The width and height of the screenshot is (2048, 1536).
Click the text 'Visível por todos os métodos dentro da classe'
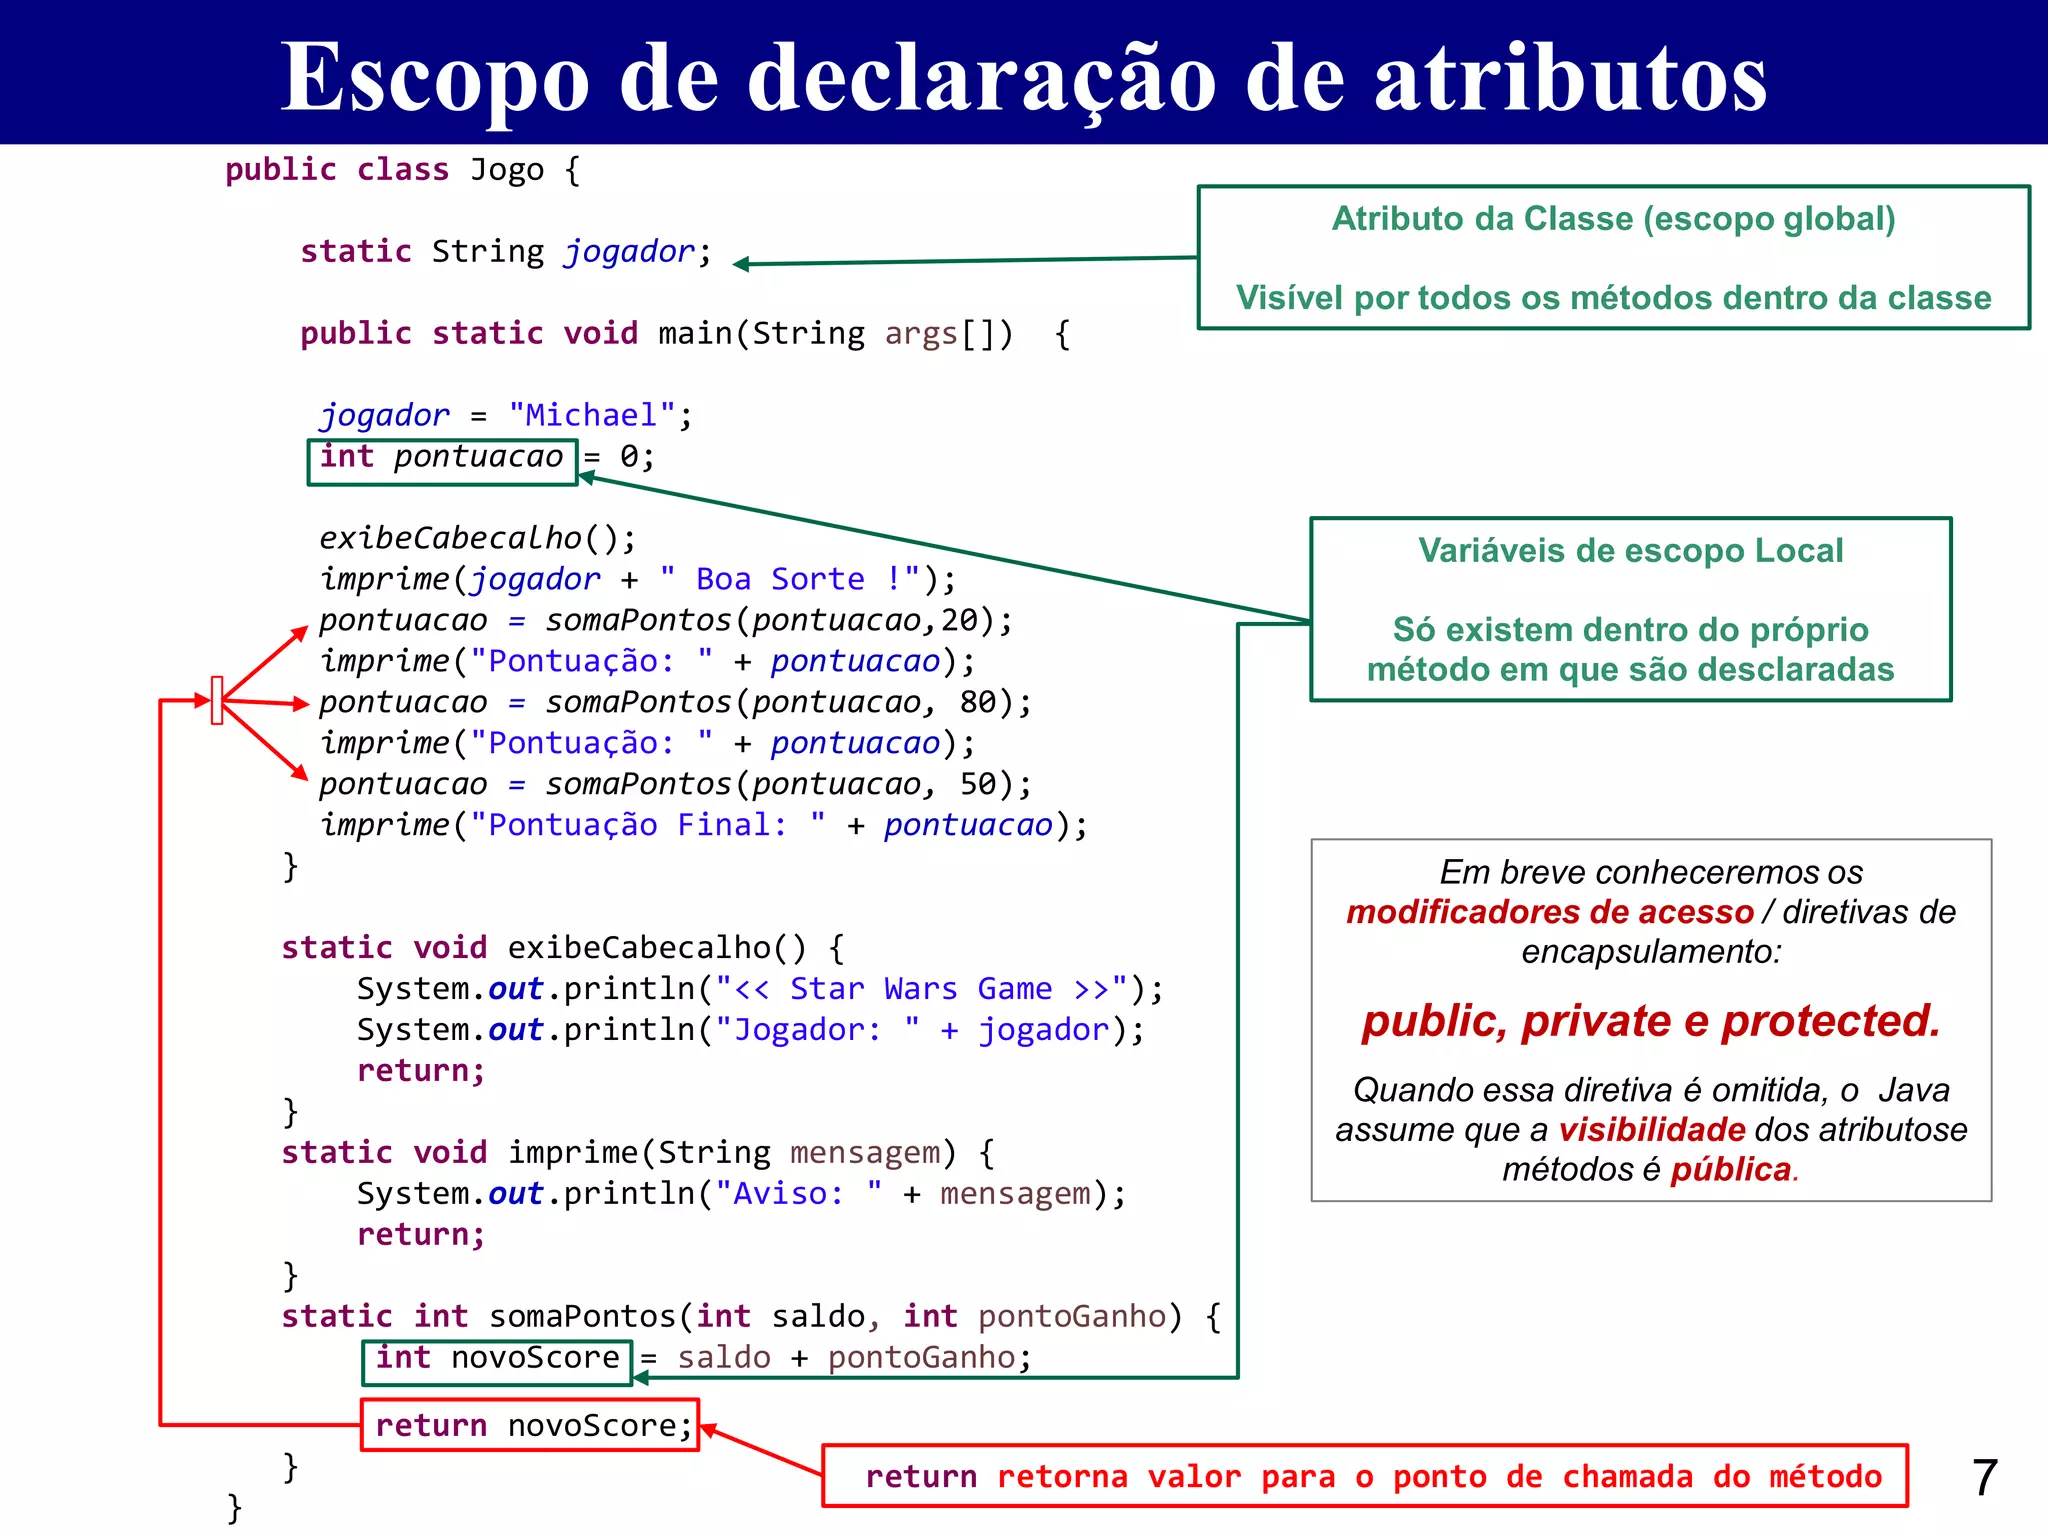pyautogui.click(x=1613, y=297)
